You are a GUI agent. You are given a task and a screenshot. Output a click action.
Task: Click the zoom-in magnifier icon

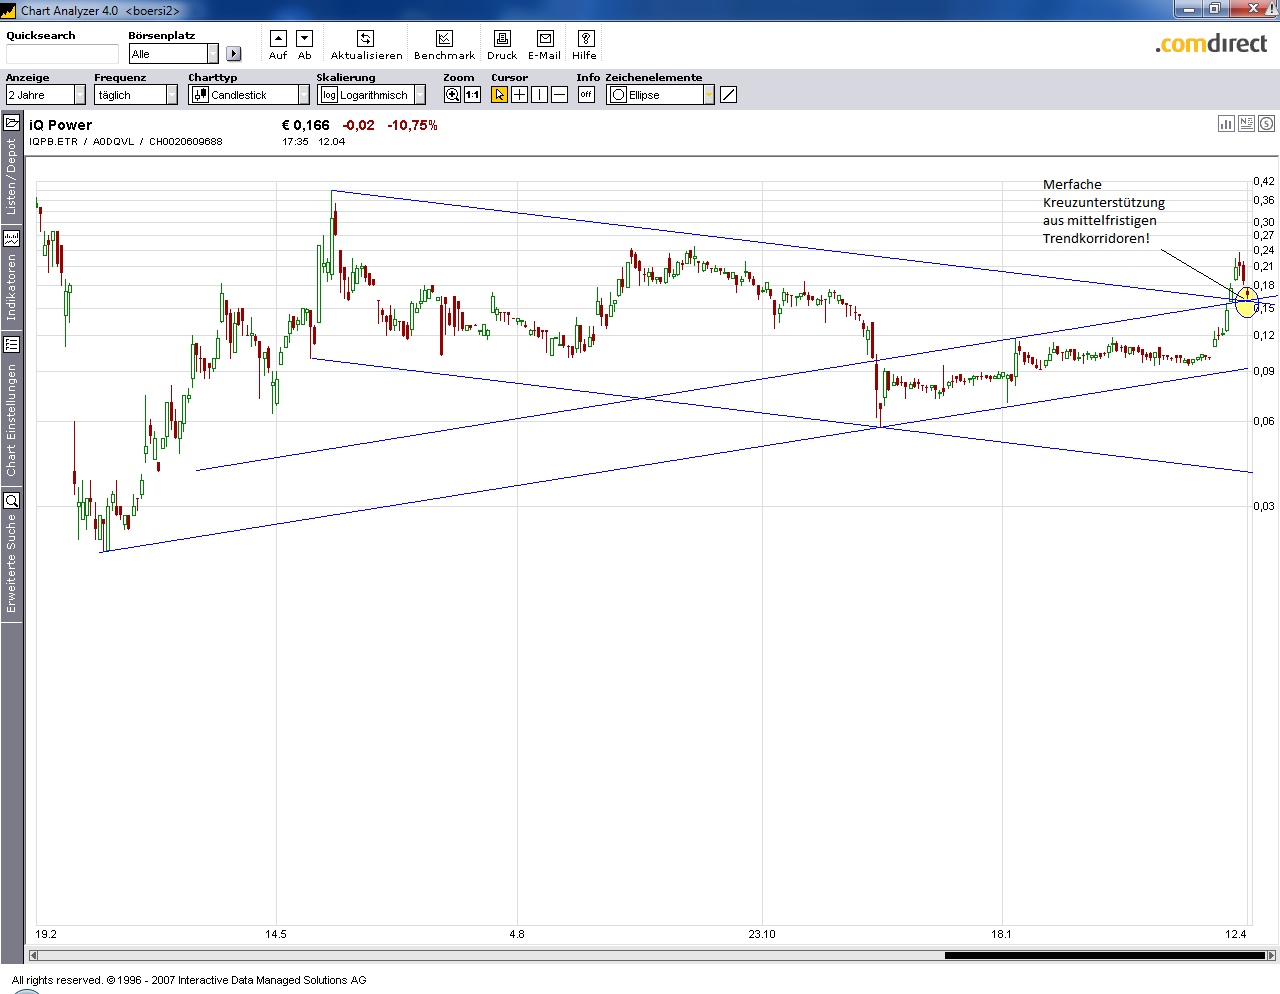(x=452, y=95)
